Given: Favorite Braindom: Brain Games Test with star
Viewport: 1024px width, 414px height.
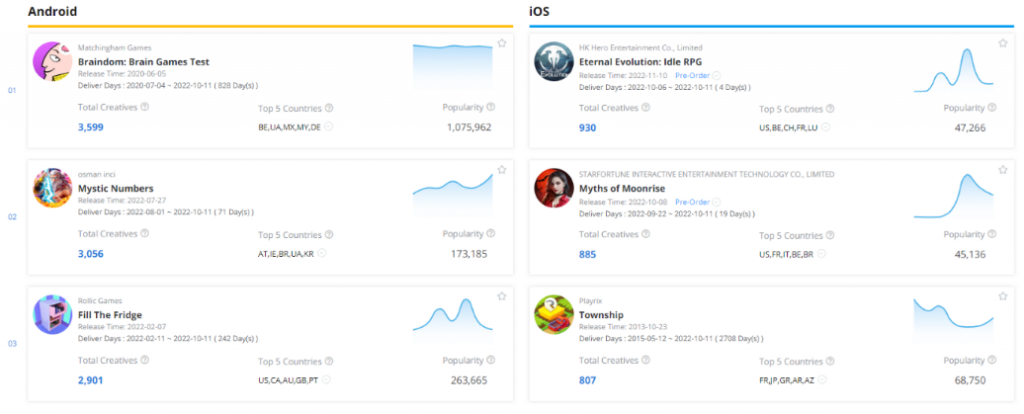Looking at the screenshot, I should [x=502, y=43].
